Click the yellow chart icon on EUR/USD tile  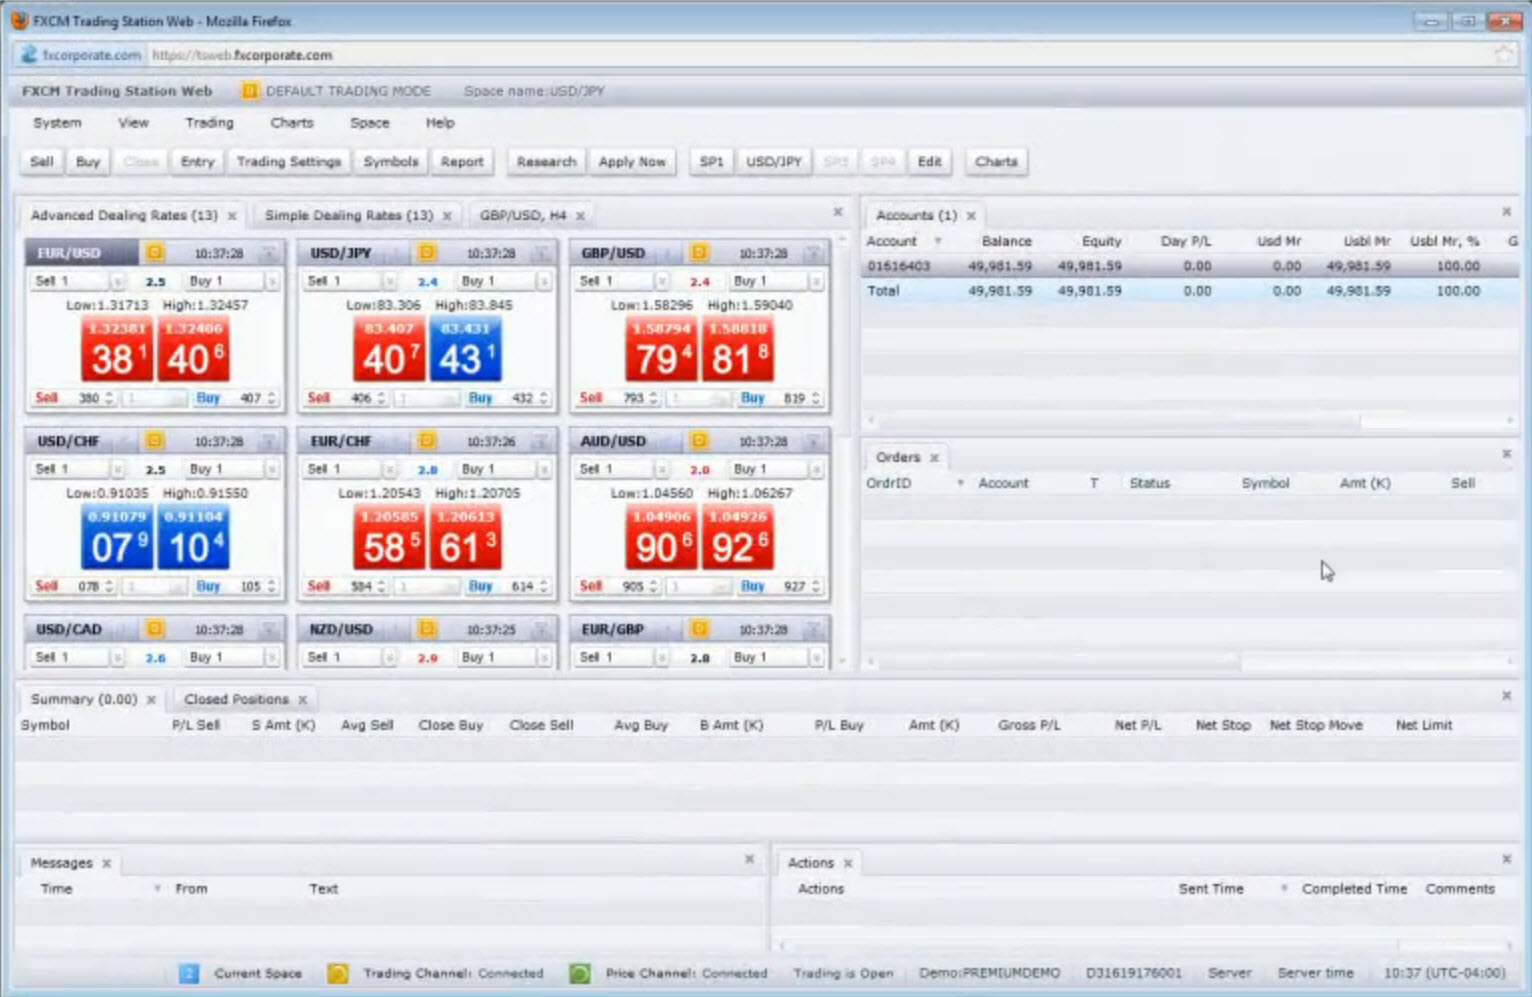(154, 252)
